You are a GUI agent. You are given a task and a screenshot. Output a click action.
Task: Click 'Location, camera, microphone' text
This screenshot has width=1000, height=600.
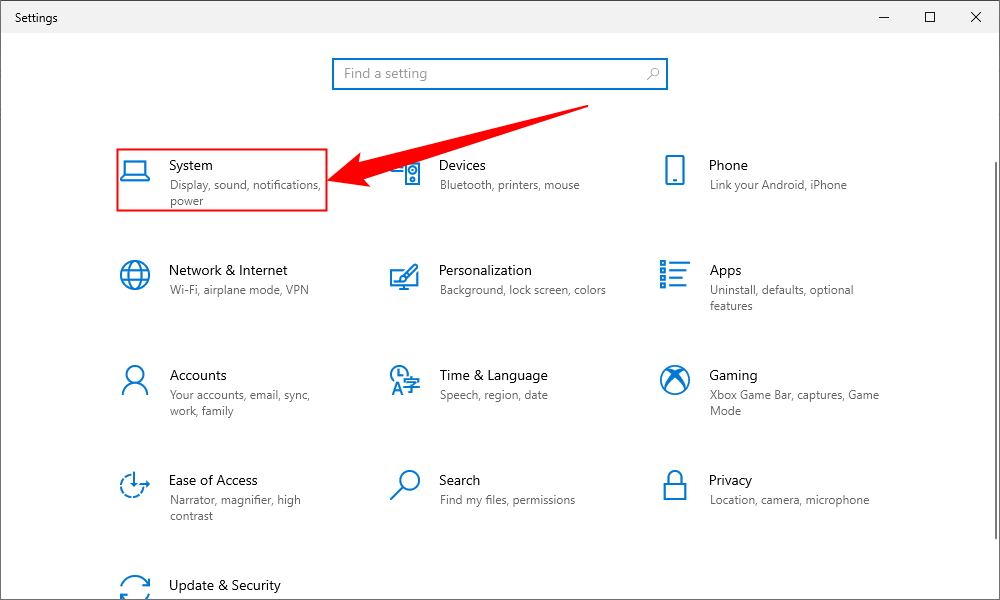(790, 500)
